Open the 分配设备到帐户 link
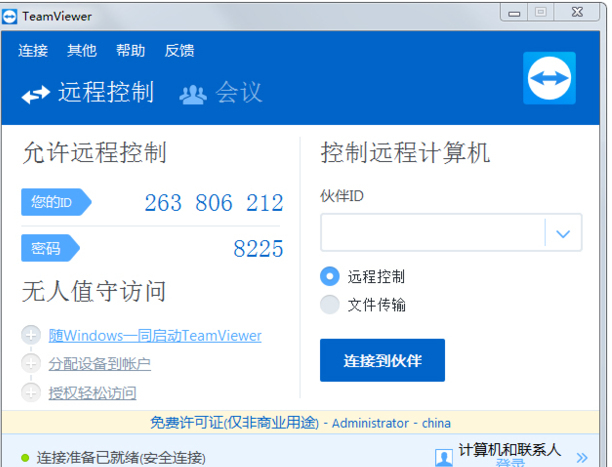The image size is (612, 467). pos(100,364)
